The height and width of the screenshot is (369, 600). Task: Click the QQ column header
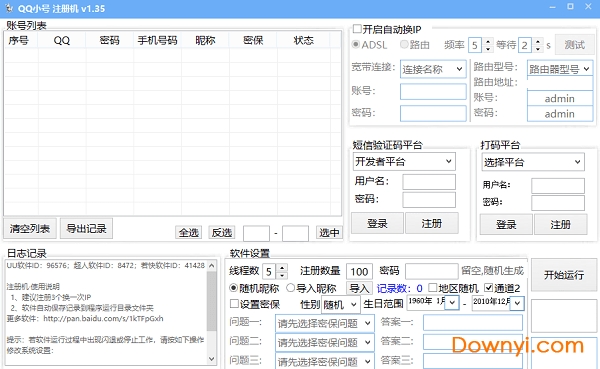click(x=62, y=40)
